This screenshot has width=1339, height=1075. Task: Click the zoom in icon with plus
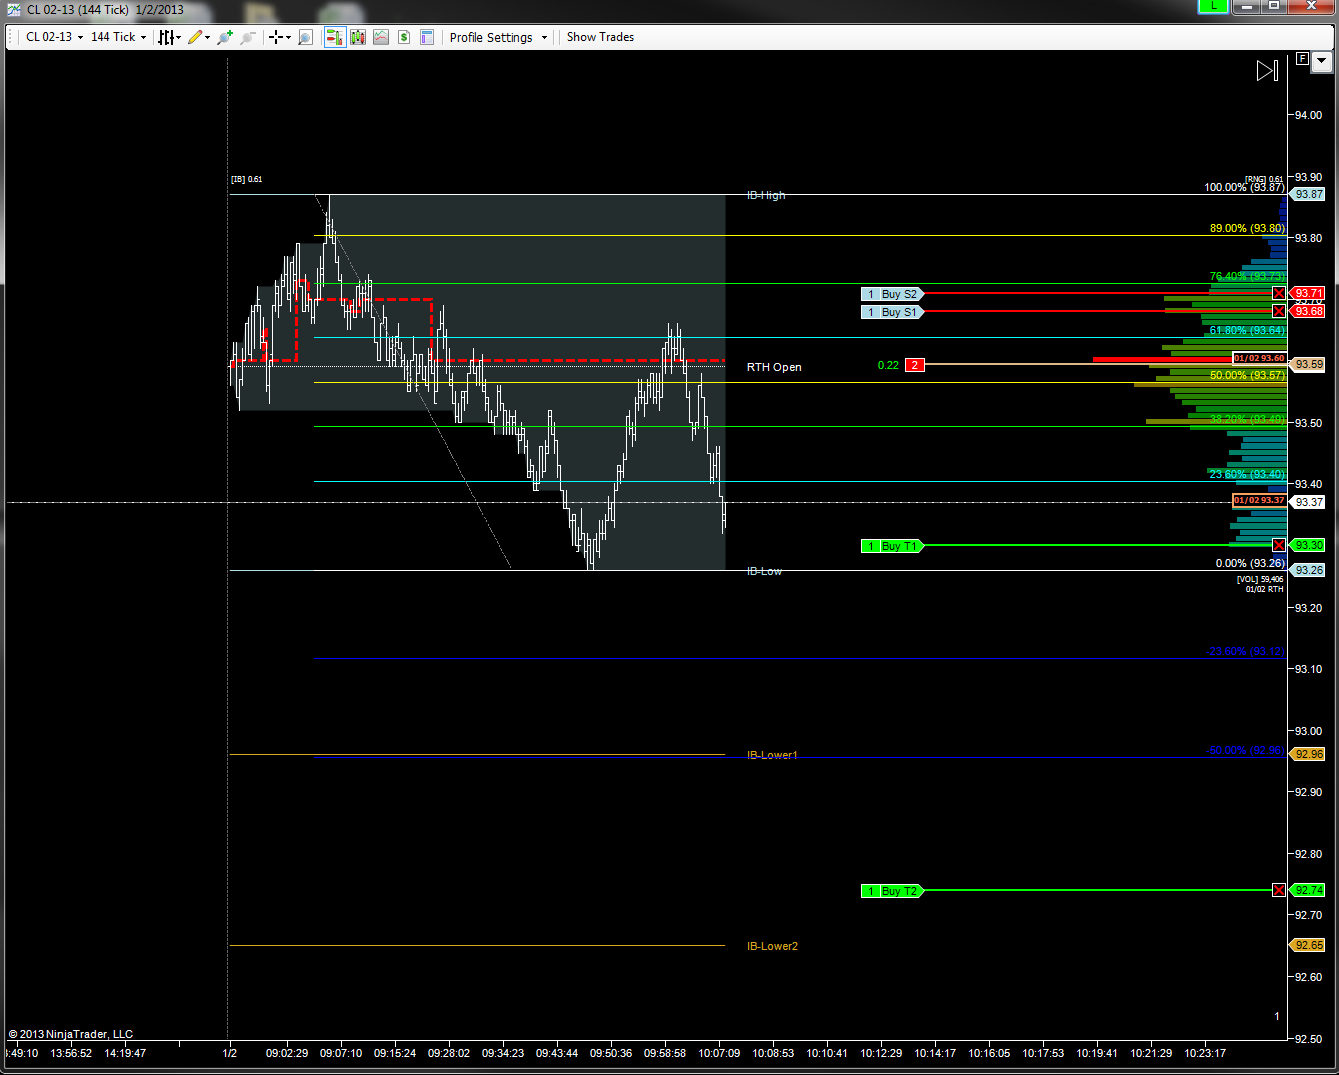[x=225, y=37]
